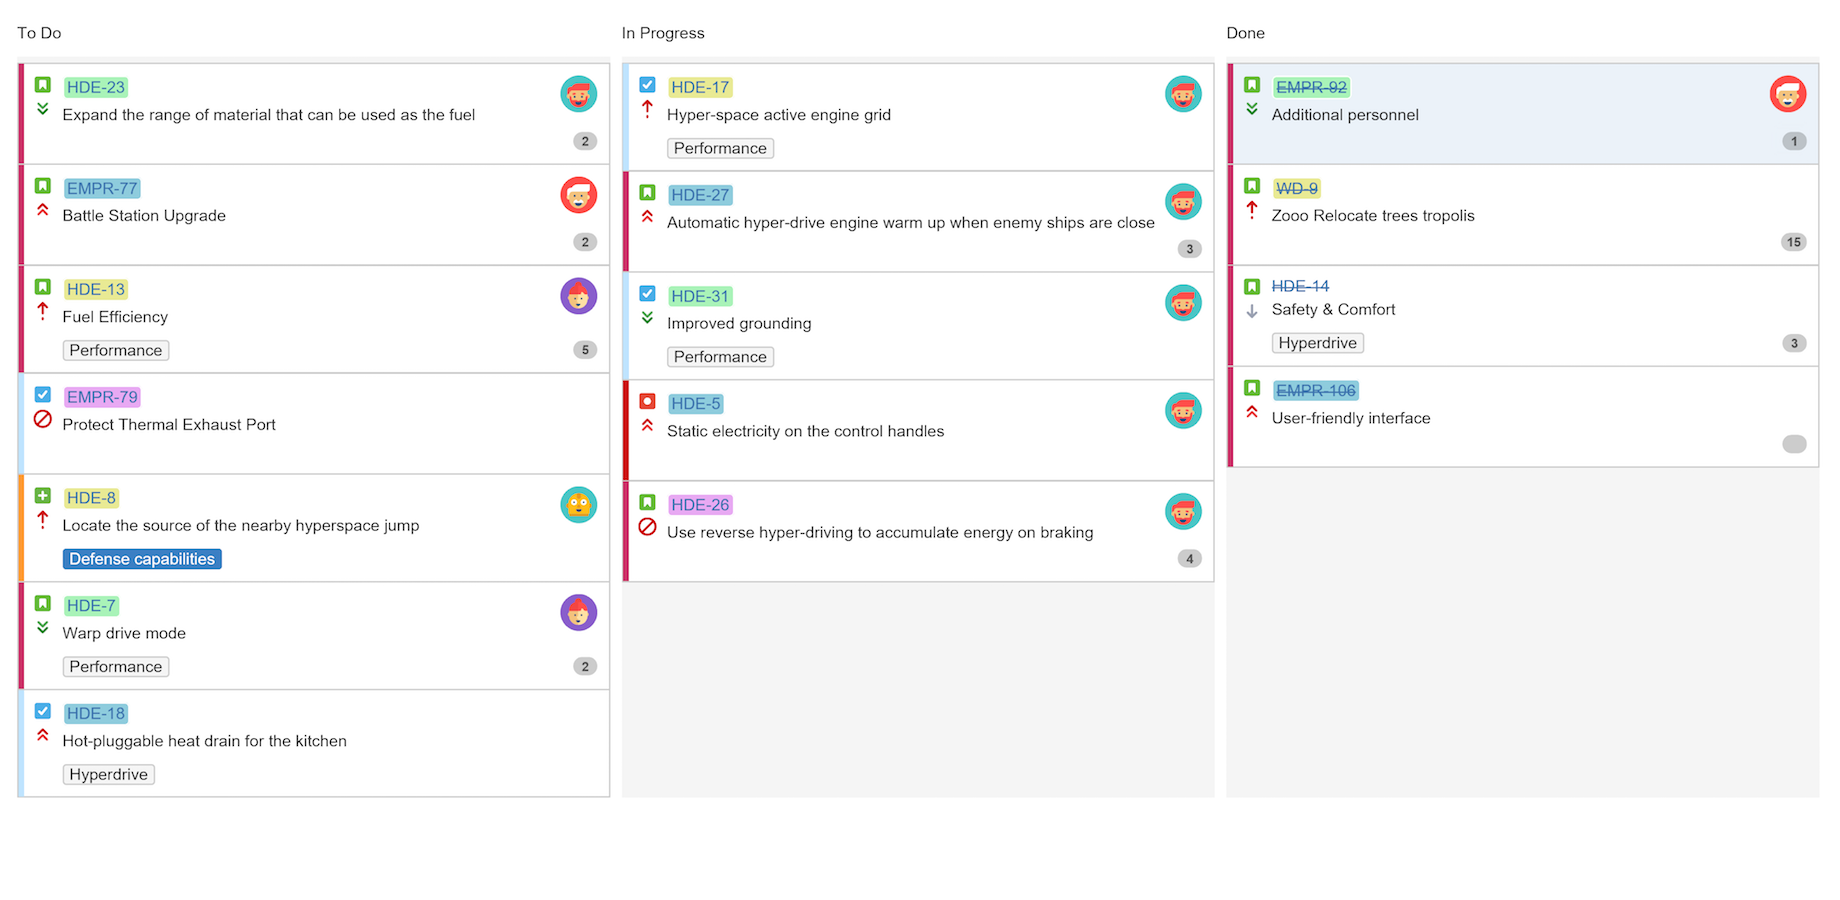This screenshot has height=900, width=1840.
Task: Open the EMPR-92 issue link
Action: coord(1311,87)
